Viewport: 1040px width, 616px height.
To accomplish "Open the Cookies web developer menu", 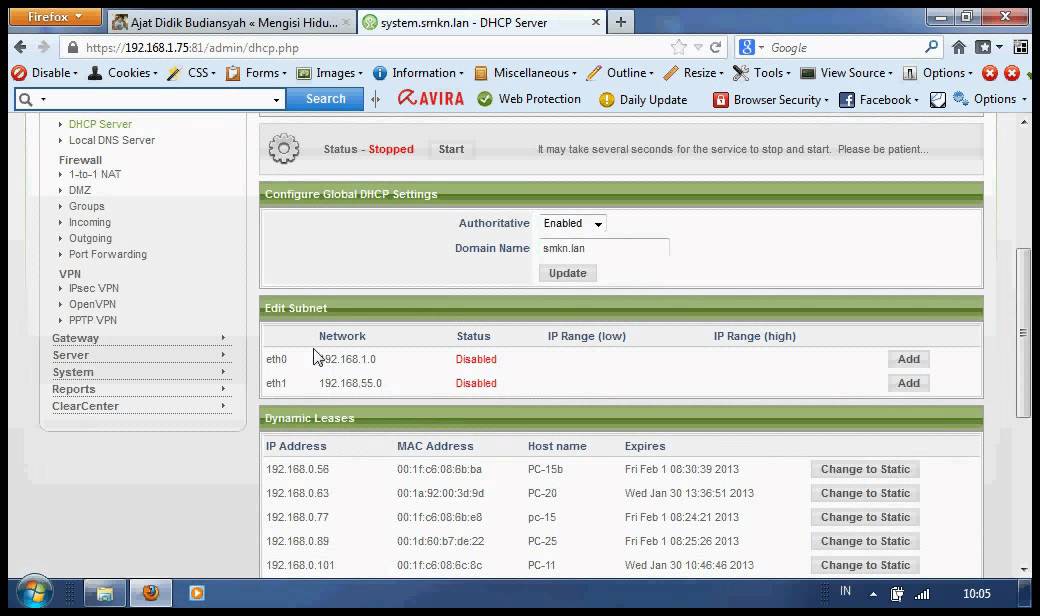I will pyautogui.click(x=123, y=73).
